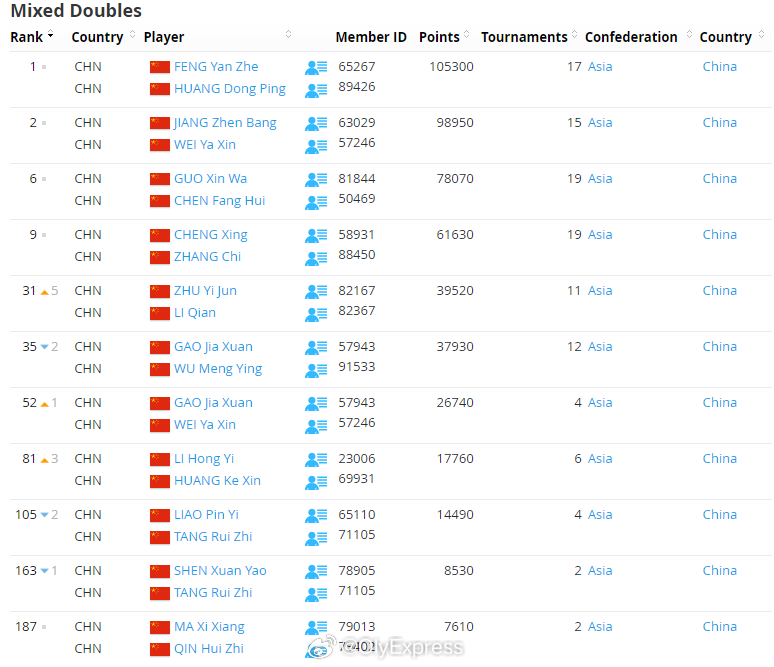Open China link in rank 81 row
774x667 pixels.
coord(719,459)
